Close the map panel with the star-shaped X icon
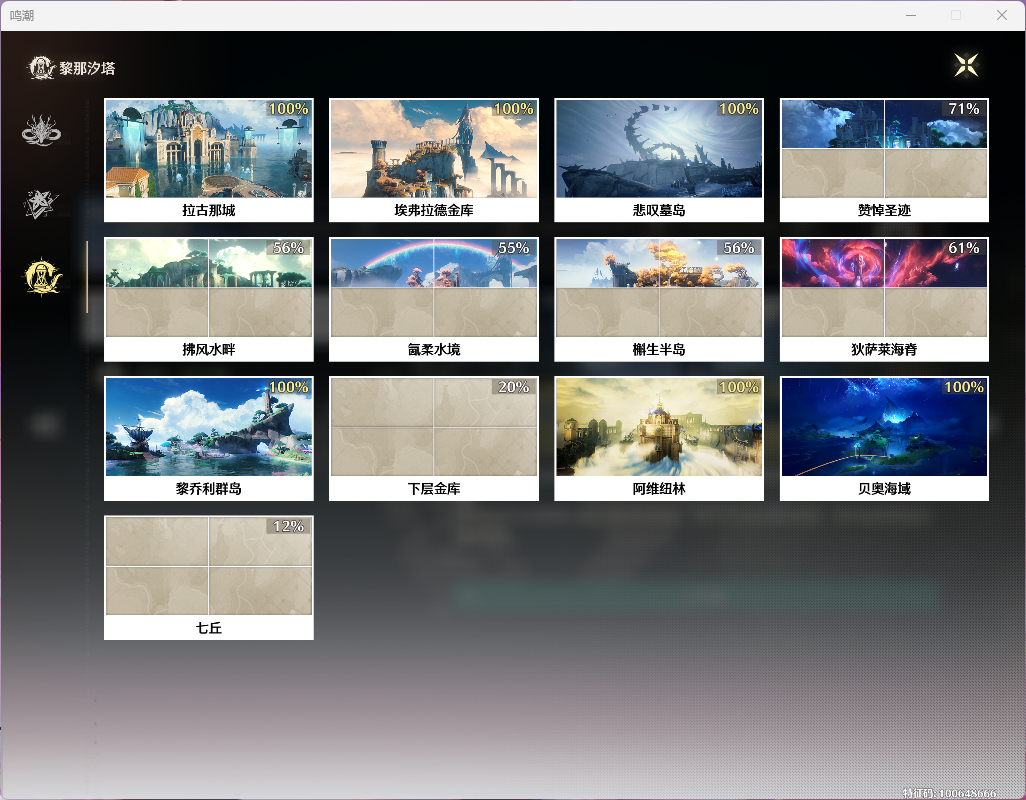This screenshot has width=1026, height=800. pos(966,65)
